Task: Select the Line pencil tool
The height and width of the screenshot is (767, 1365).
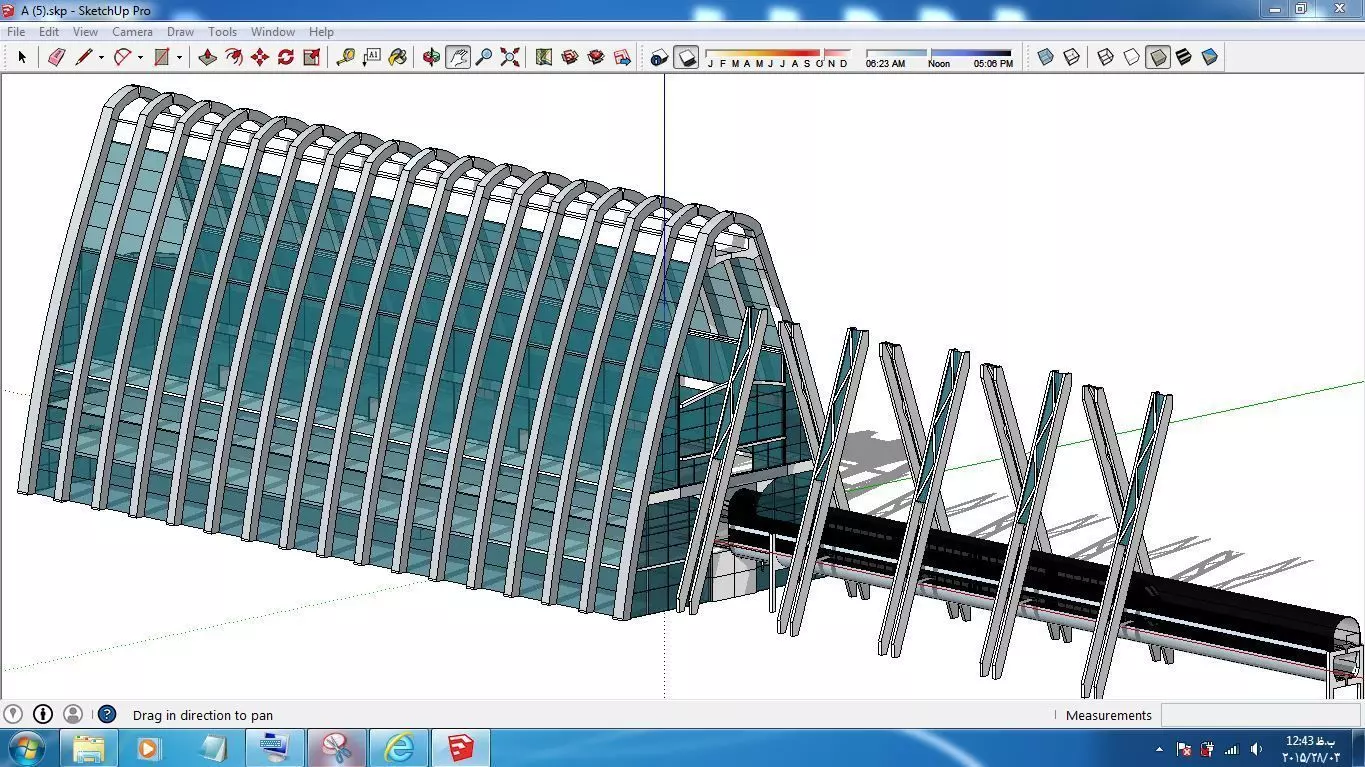Action: tap(83, 57)
